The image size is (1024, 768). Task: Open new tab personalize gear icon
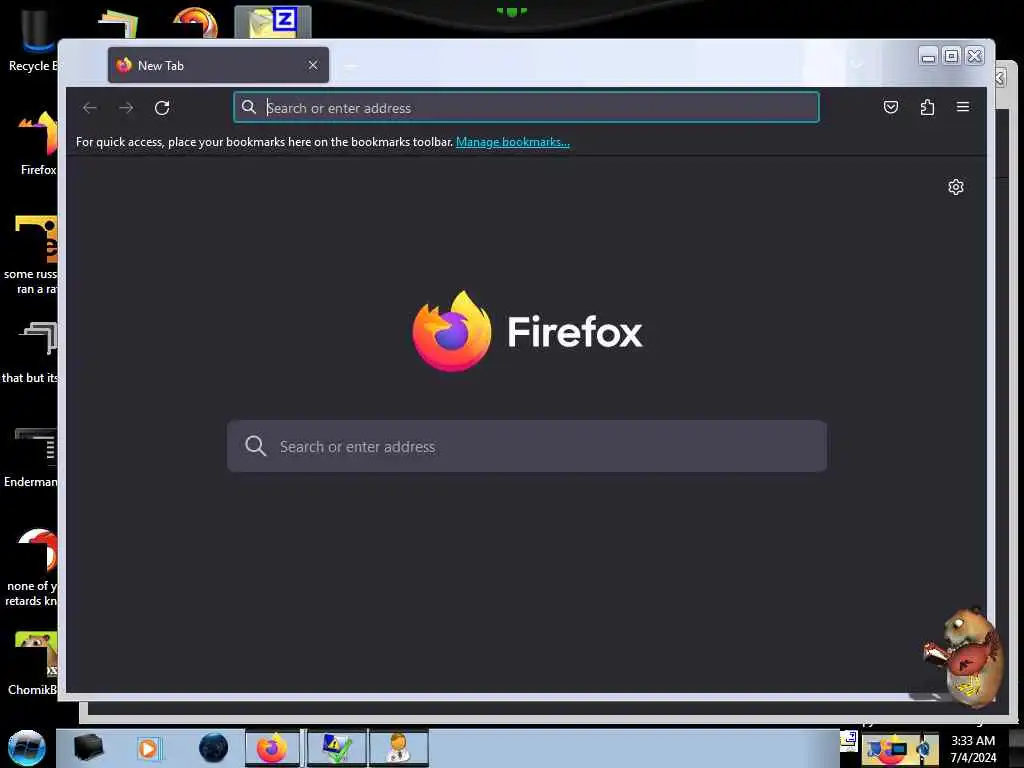955,187
